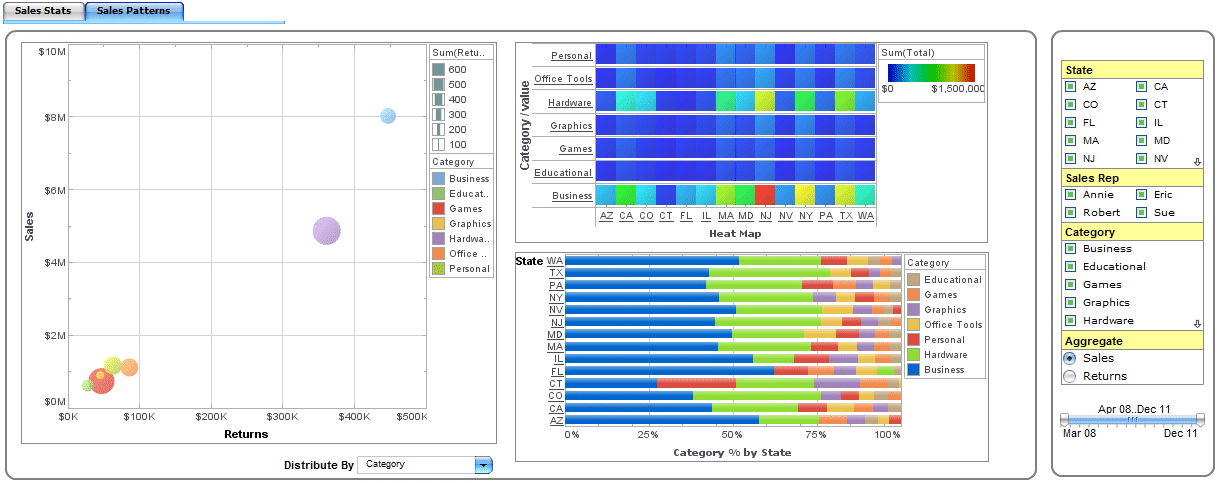
Task: Toggle the AZ state checkbox
Action: 1070,87
